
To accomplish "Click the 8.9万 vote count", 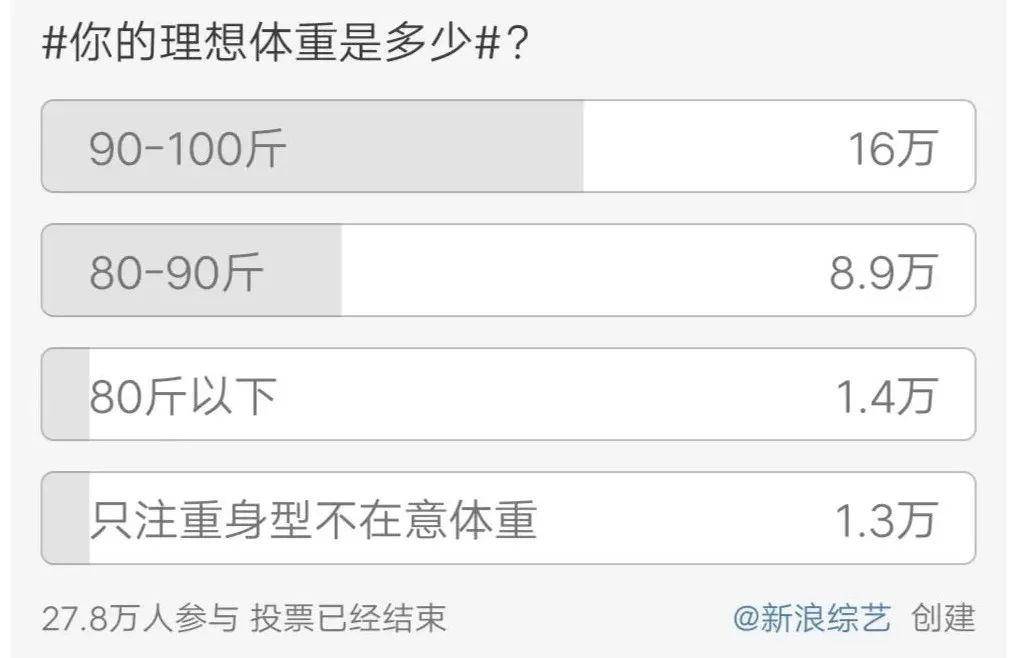I will coord(882,272).
